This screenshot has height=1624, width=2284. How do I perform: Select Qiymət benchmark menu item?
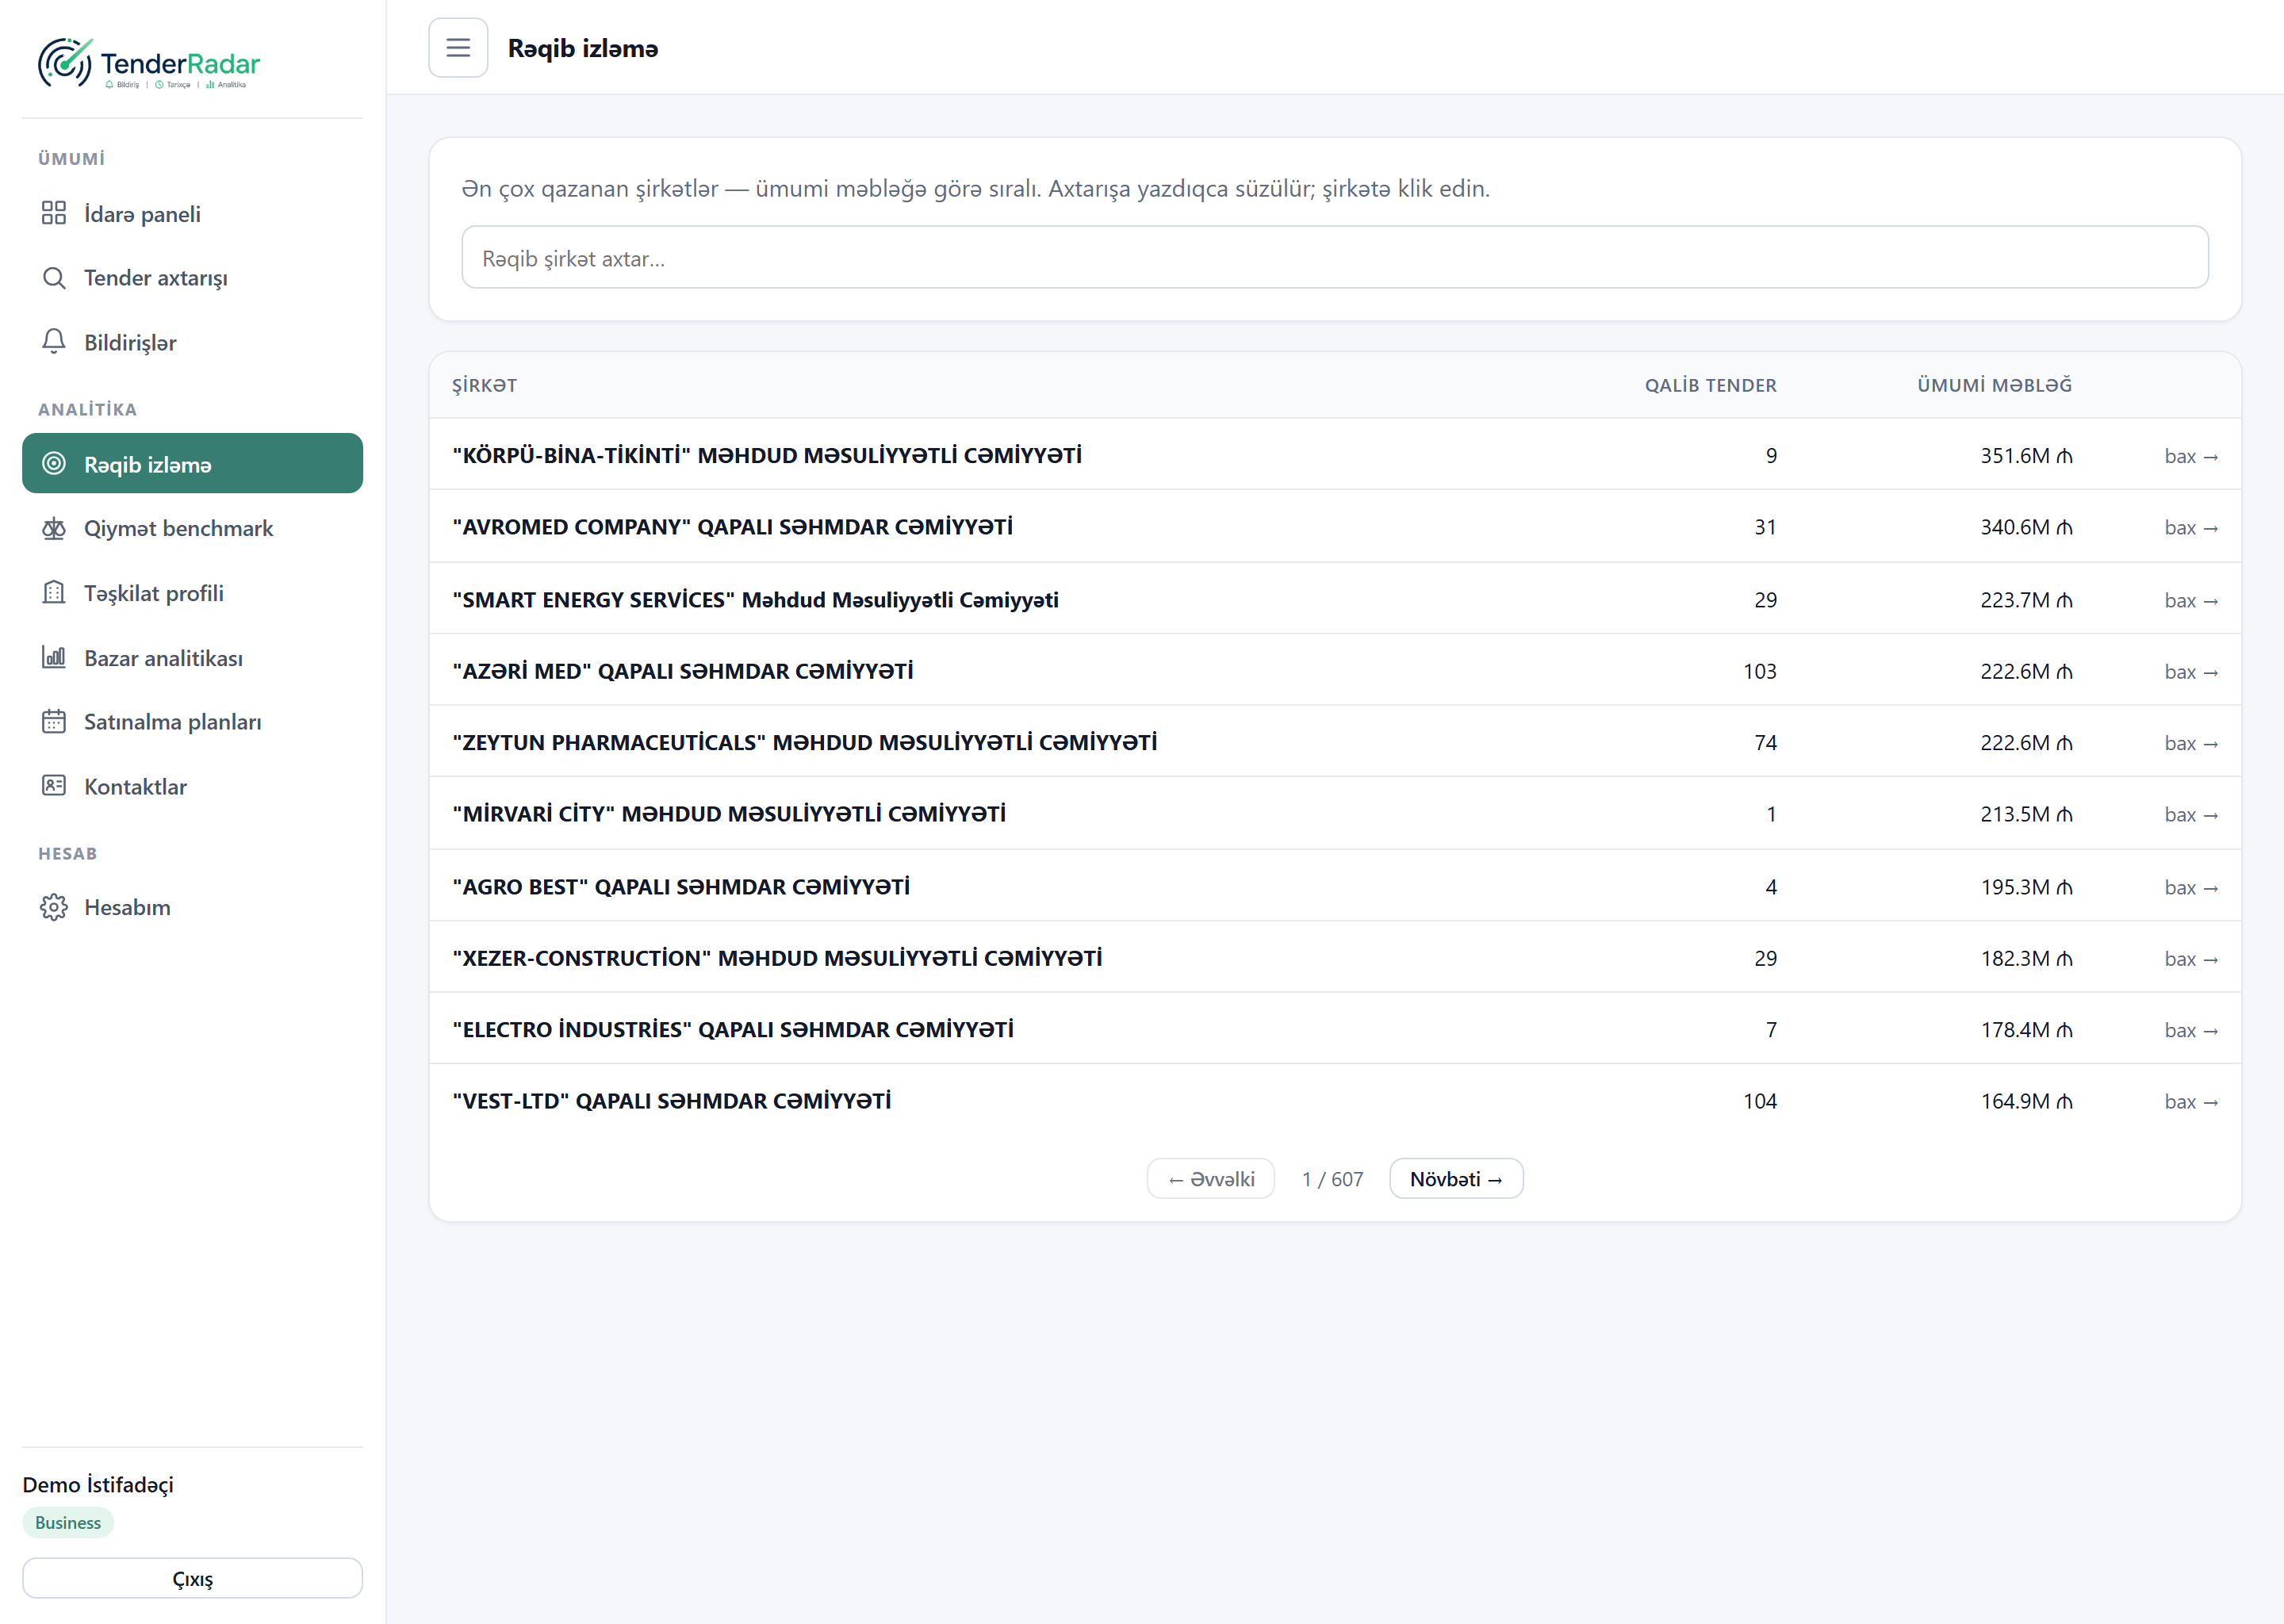tap(192, 529)
